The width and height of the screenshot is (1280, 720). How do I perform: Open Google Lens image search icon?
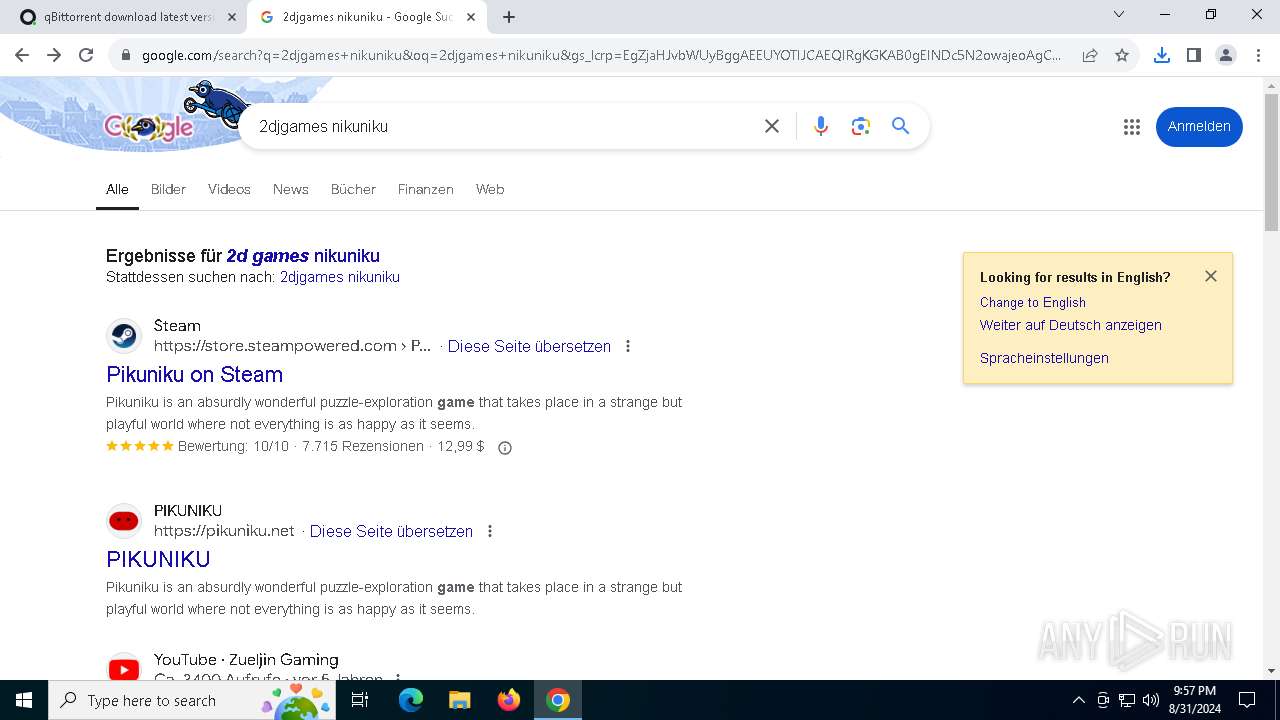click(x=861, y=126)
